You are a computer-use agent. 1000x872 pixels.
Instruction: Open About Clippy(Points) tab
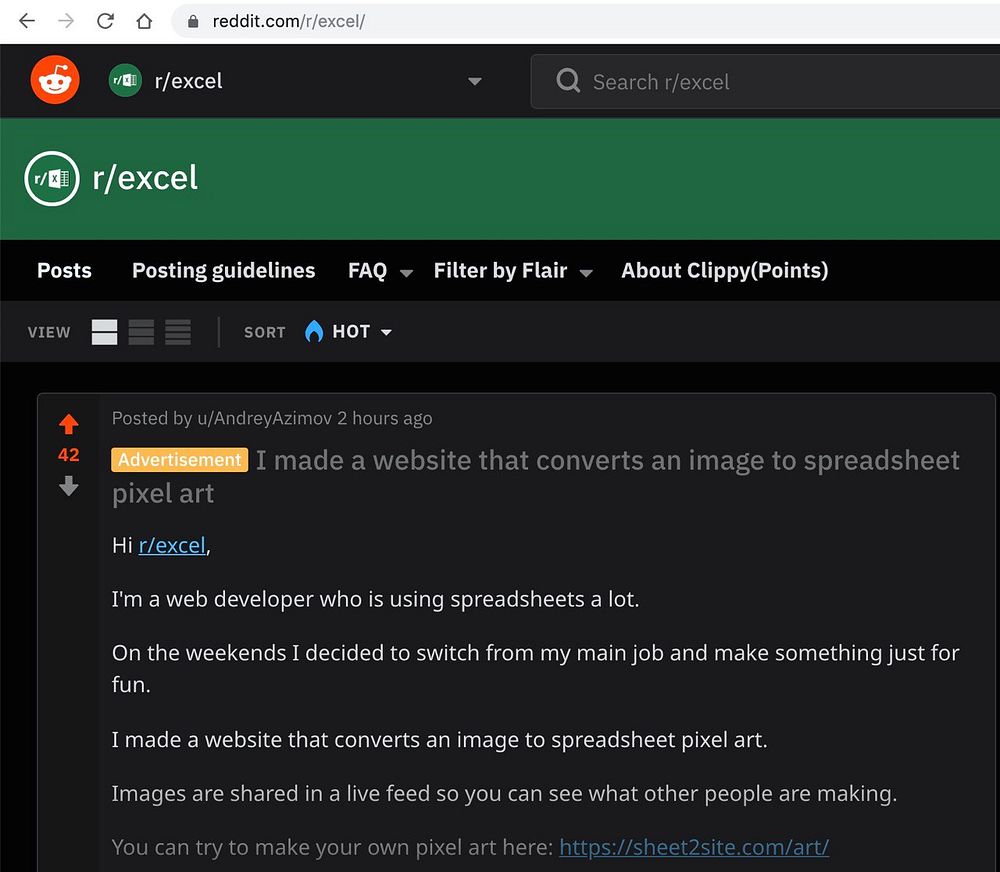click(724, 270)
